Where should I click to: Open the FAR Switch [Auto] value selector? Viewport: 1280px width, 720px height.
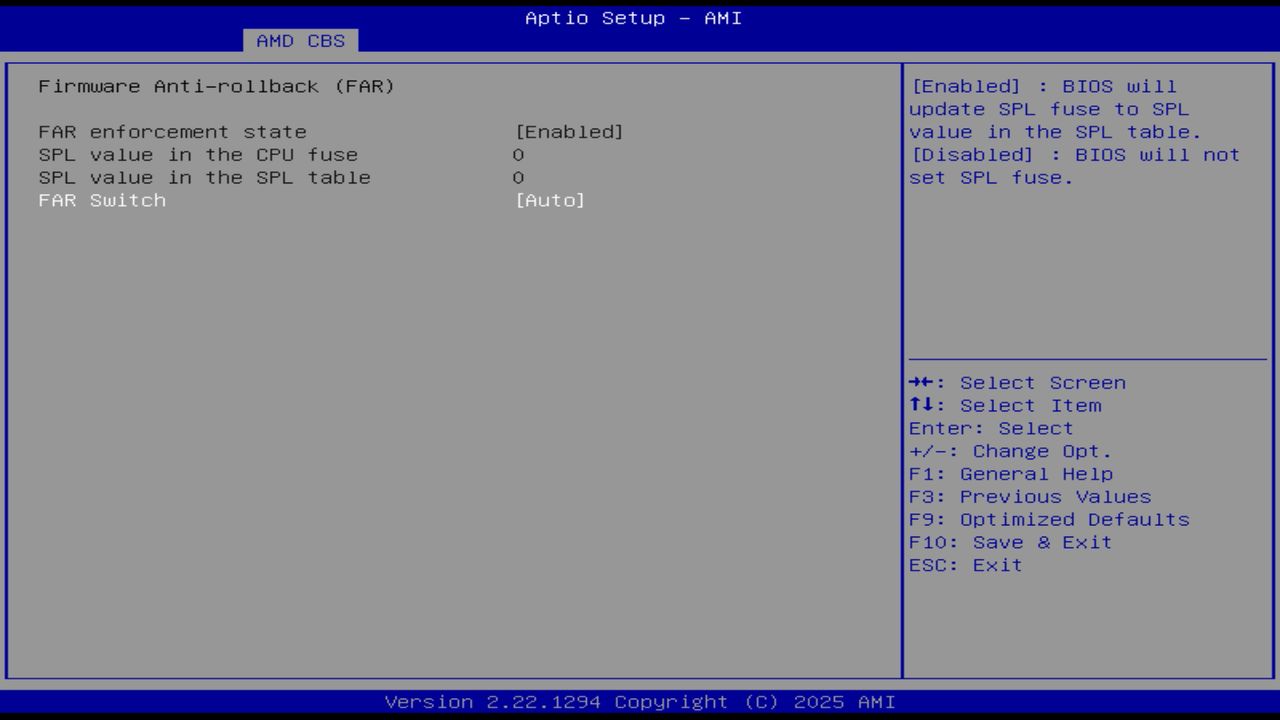pyautogui.click(x=549, y=200)
